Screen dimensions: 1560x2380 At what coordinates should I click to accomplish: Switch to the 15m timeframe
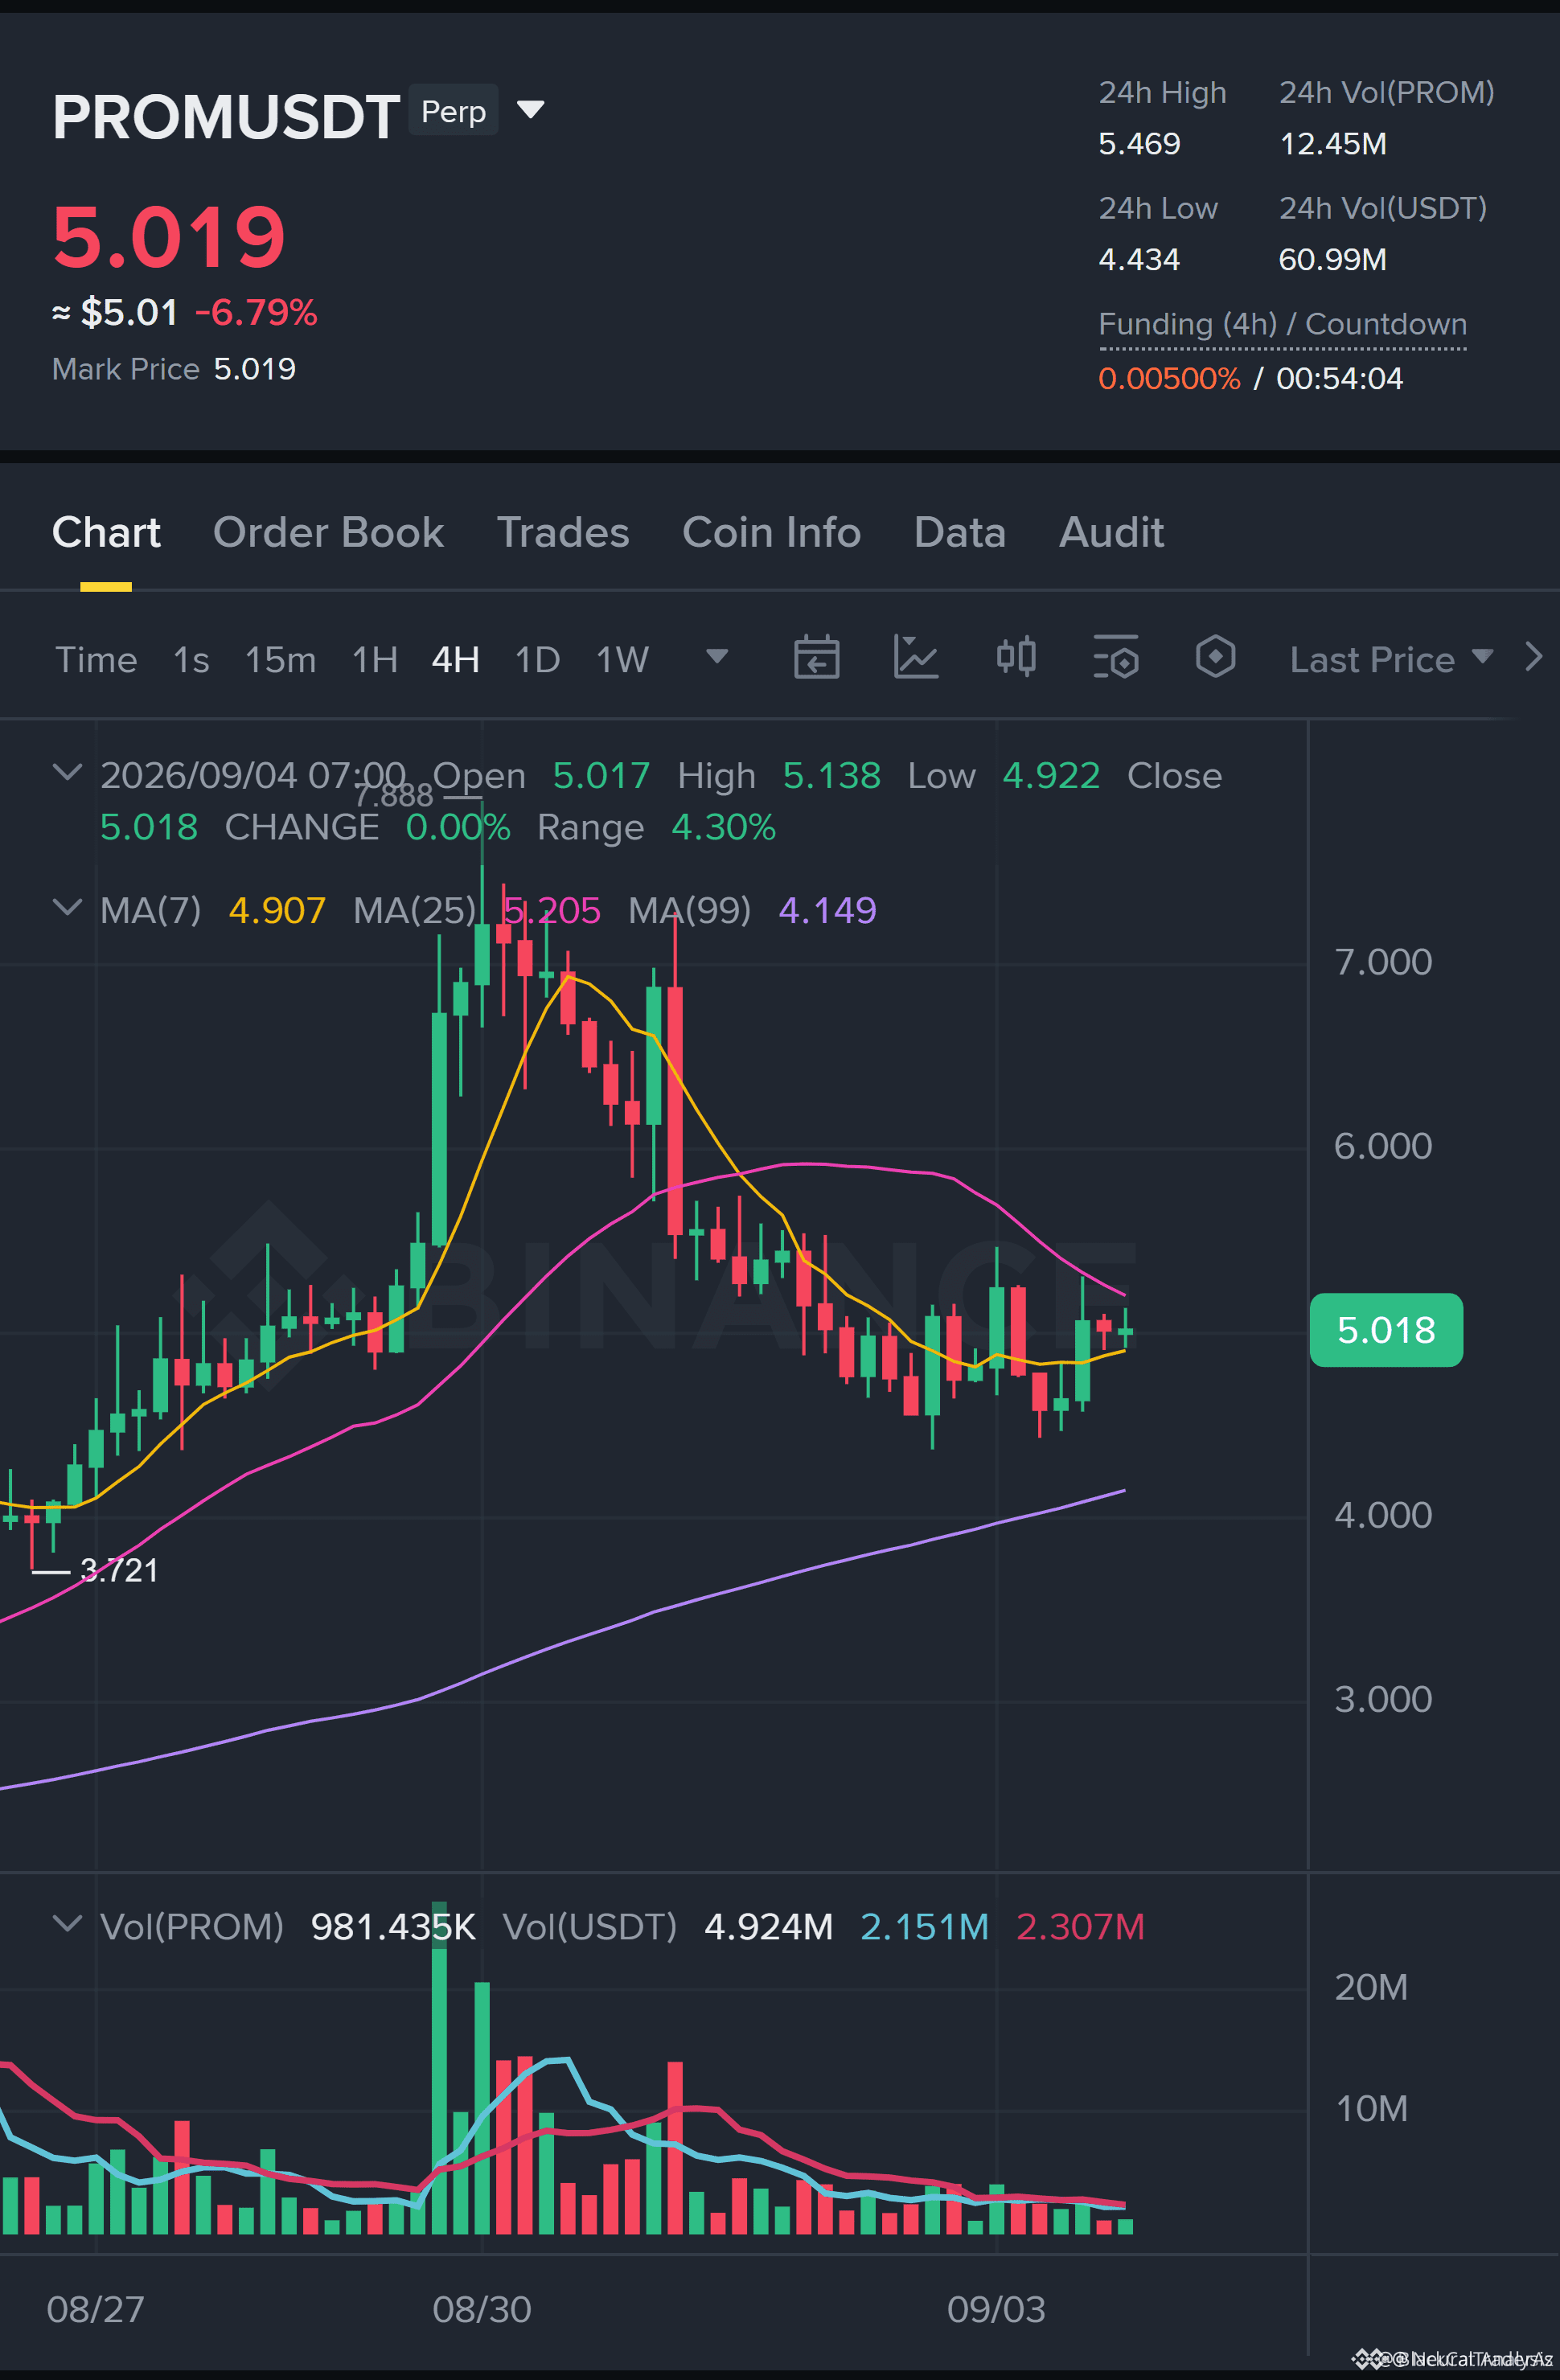[x=280, y=660]
